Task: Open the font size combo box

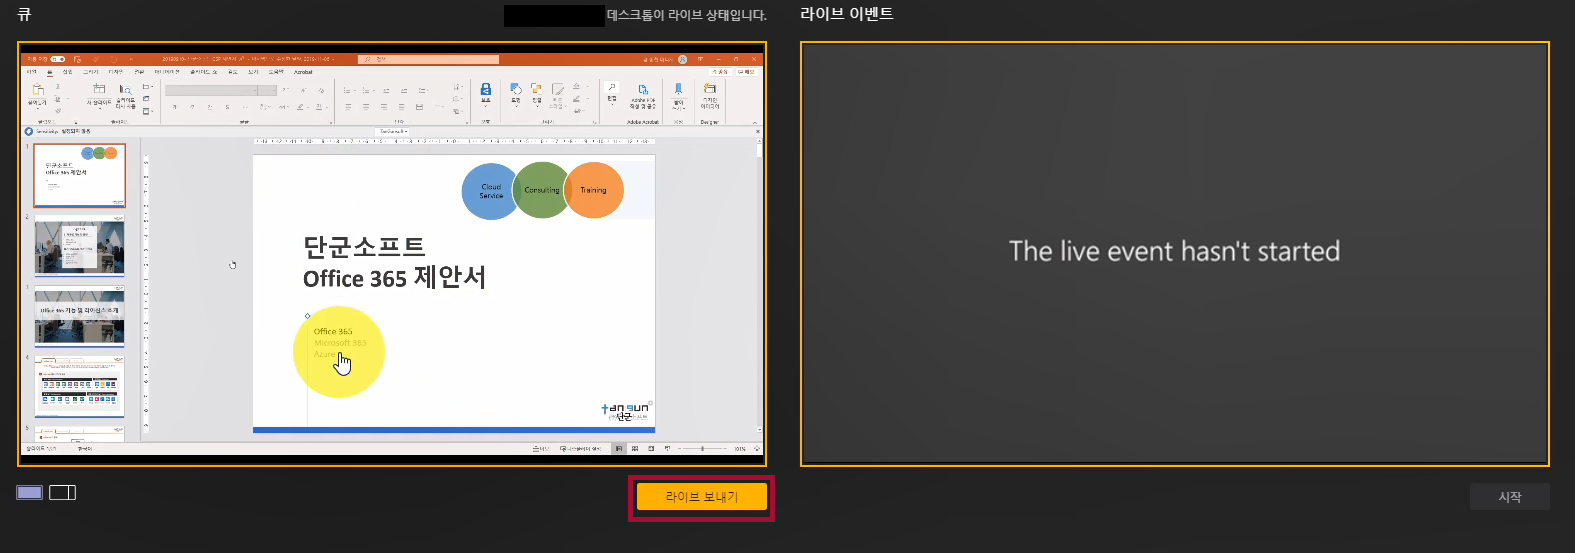Action: pyautogui.click(x=267, y=90)
